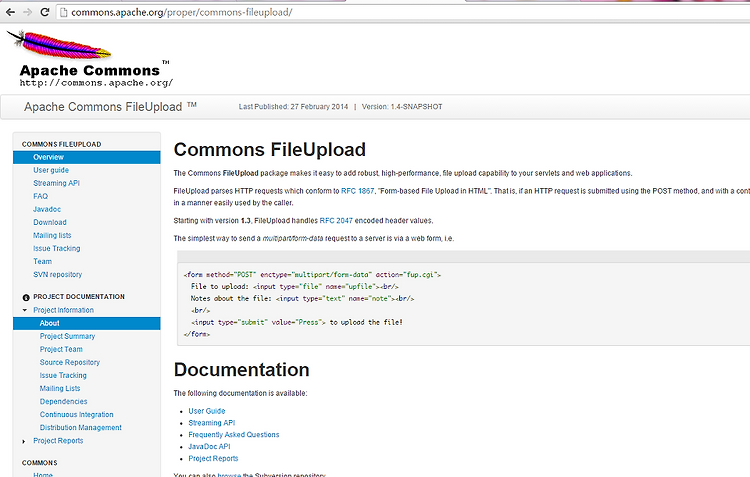Click the Project Documentation info icon

[26, 298]
